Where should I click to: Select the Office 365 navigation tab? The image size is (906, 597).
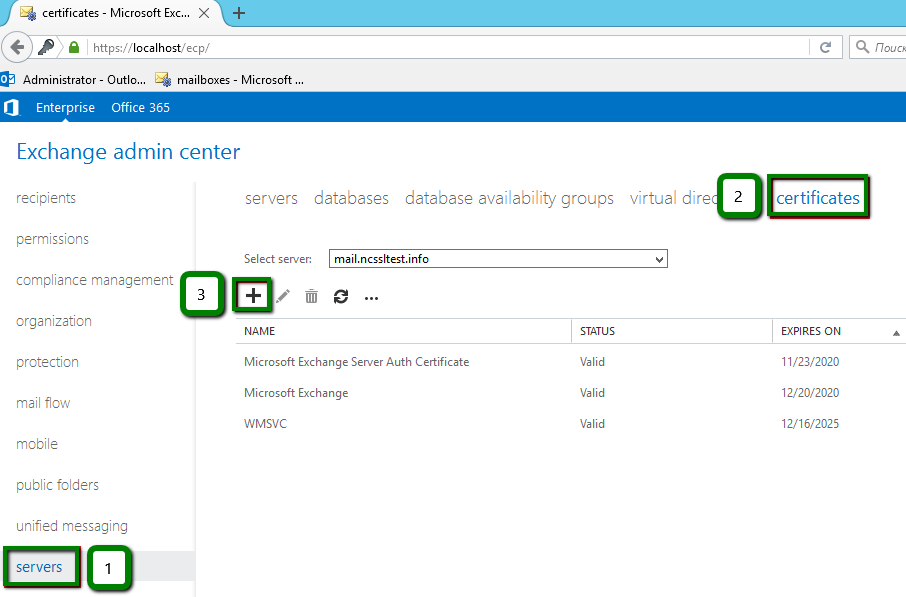click(x=140, y=107)
